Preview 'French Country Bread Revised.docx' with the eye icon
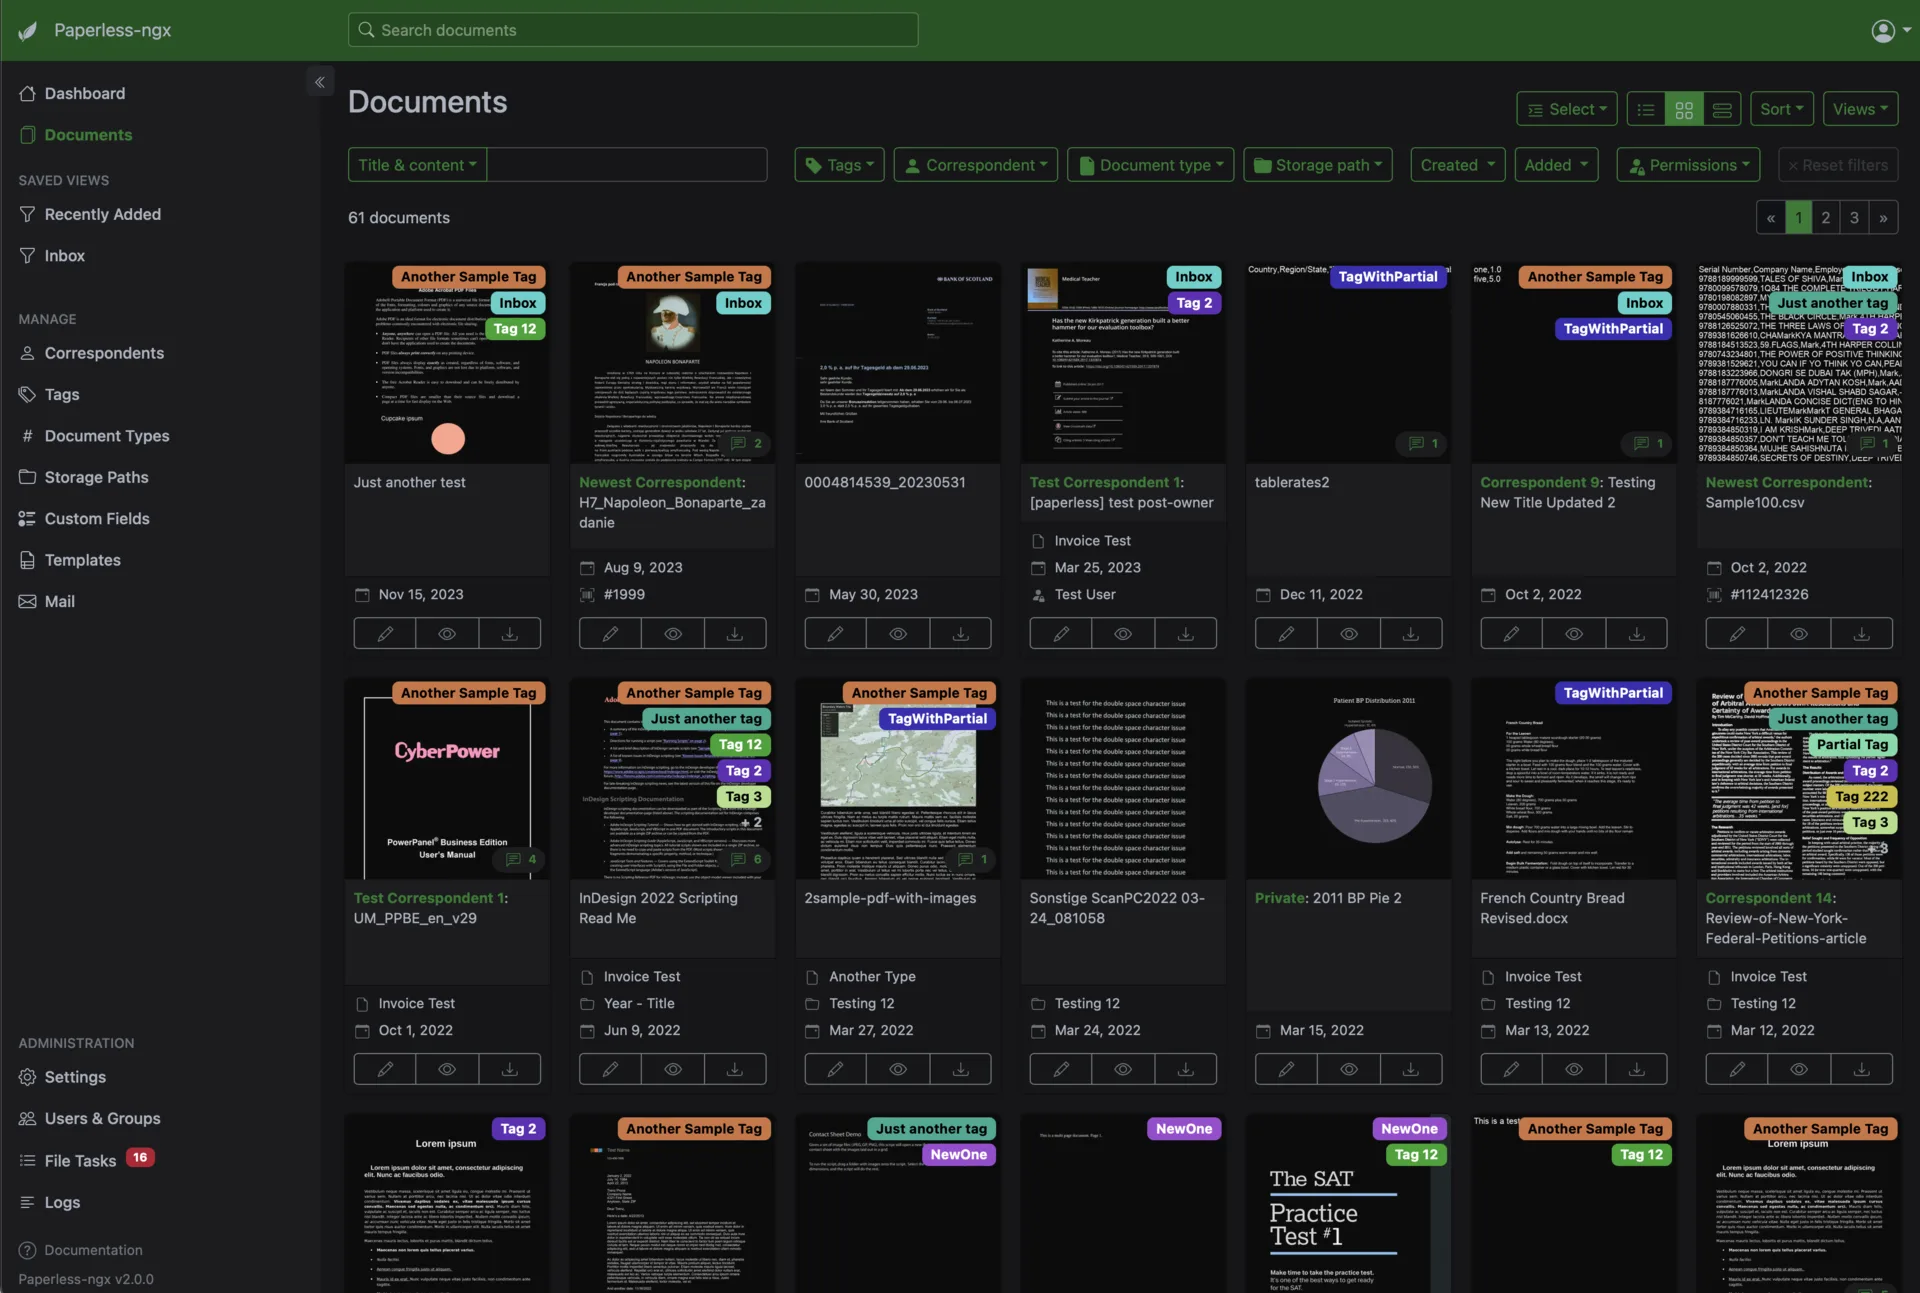Screen dimensions: 1920x1293 coord(1573,1068)
